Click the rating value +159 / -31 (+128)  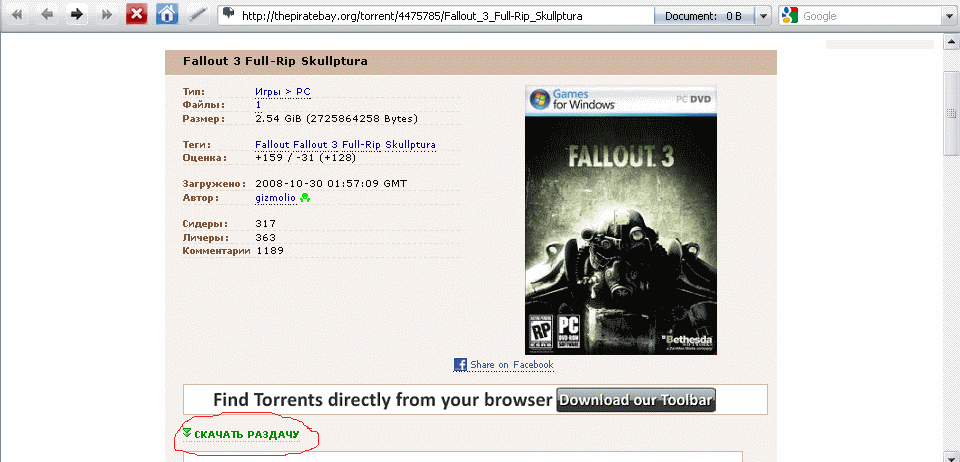306,158
